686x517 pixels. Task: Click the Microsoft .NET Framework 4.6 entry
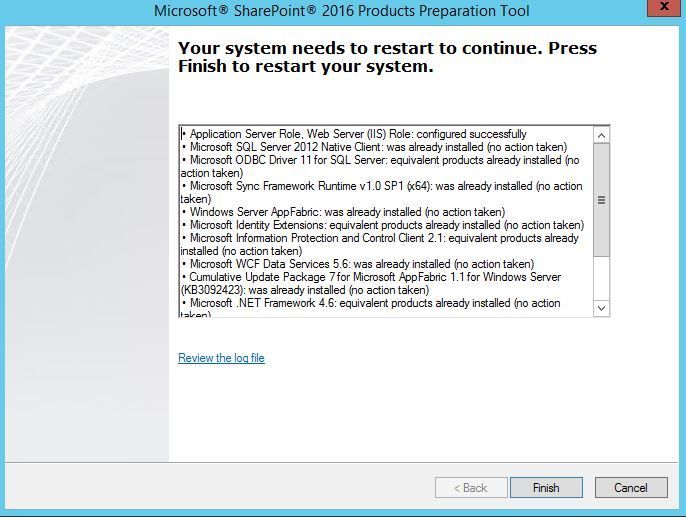[x=371, y=308]
